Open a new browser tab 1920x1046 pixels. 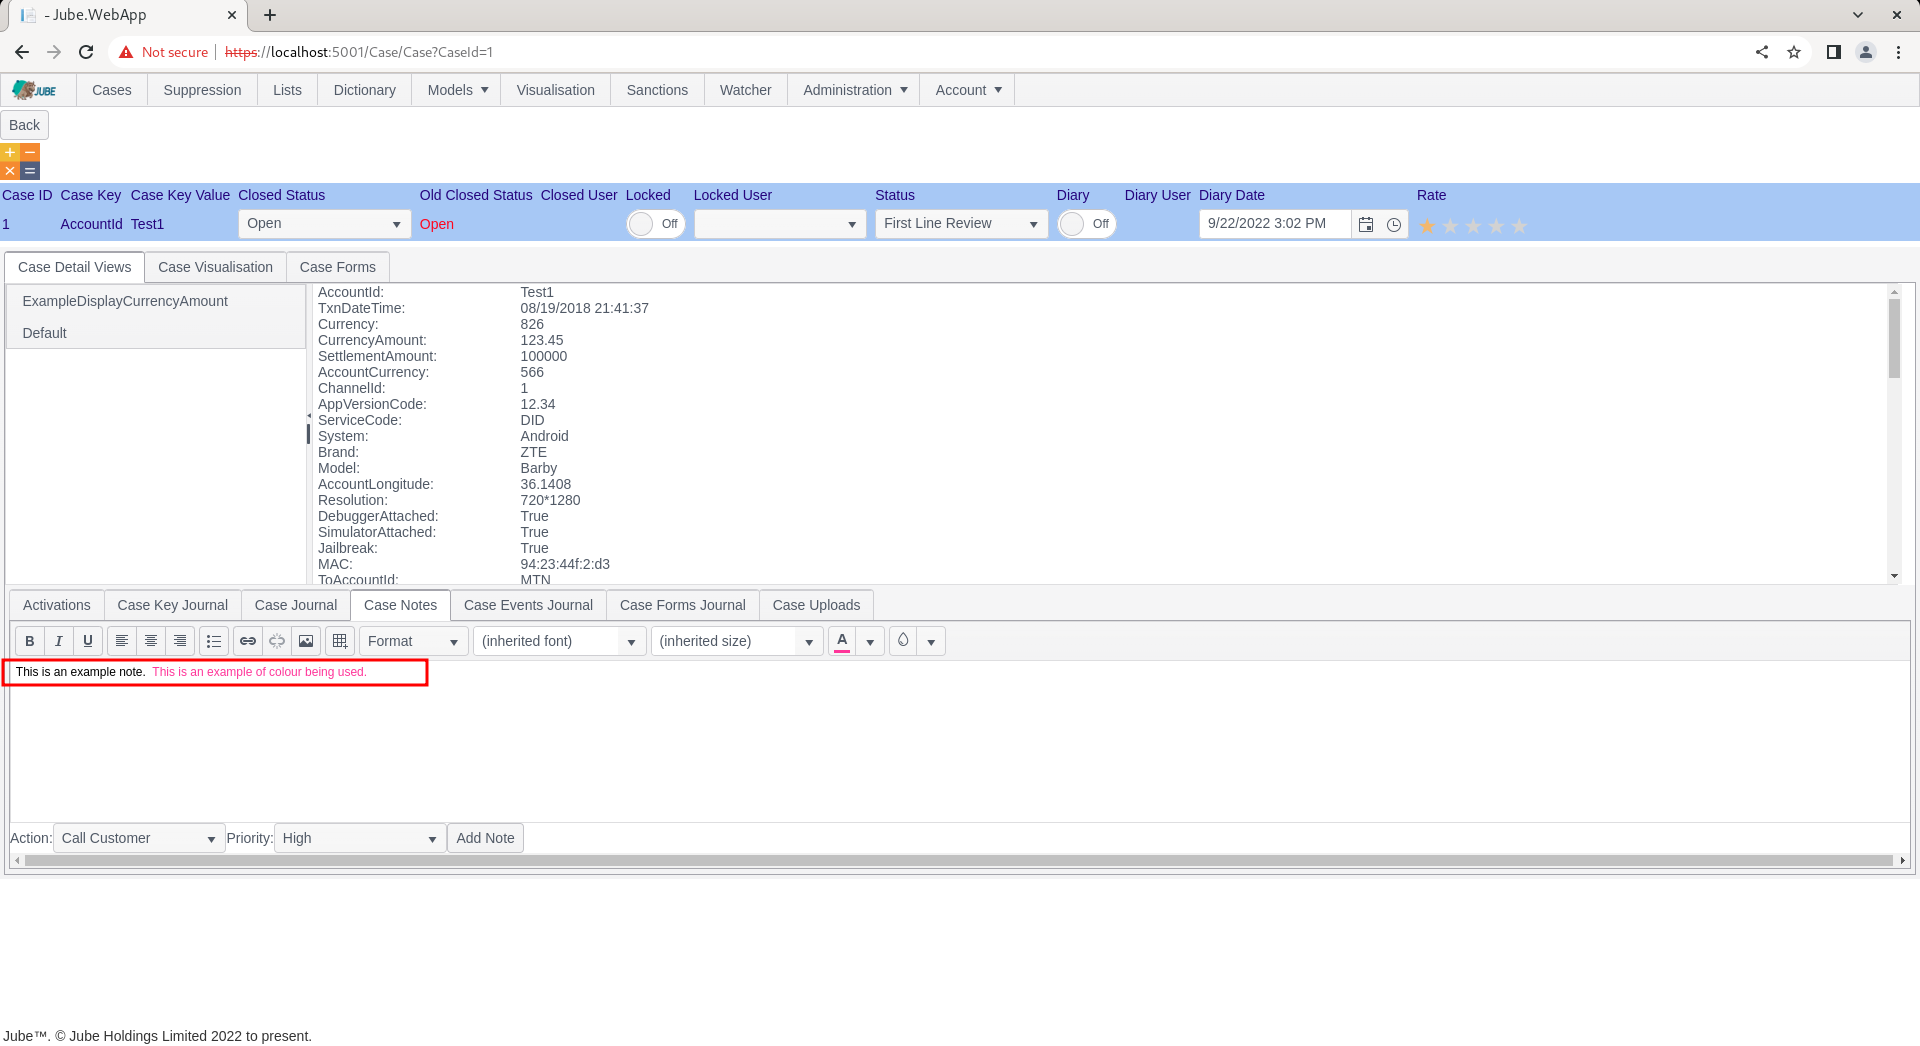point(270,15)
